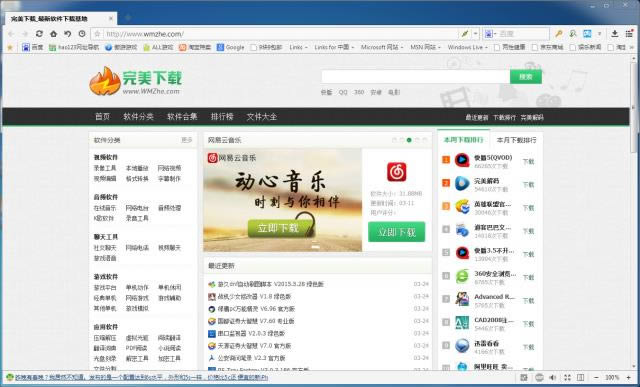Screen dimensions: 640x387
Task: Click the 迅雷看看 app icon
Action: tap(462, 346)
